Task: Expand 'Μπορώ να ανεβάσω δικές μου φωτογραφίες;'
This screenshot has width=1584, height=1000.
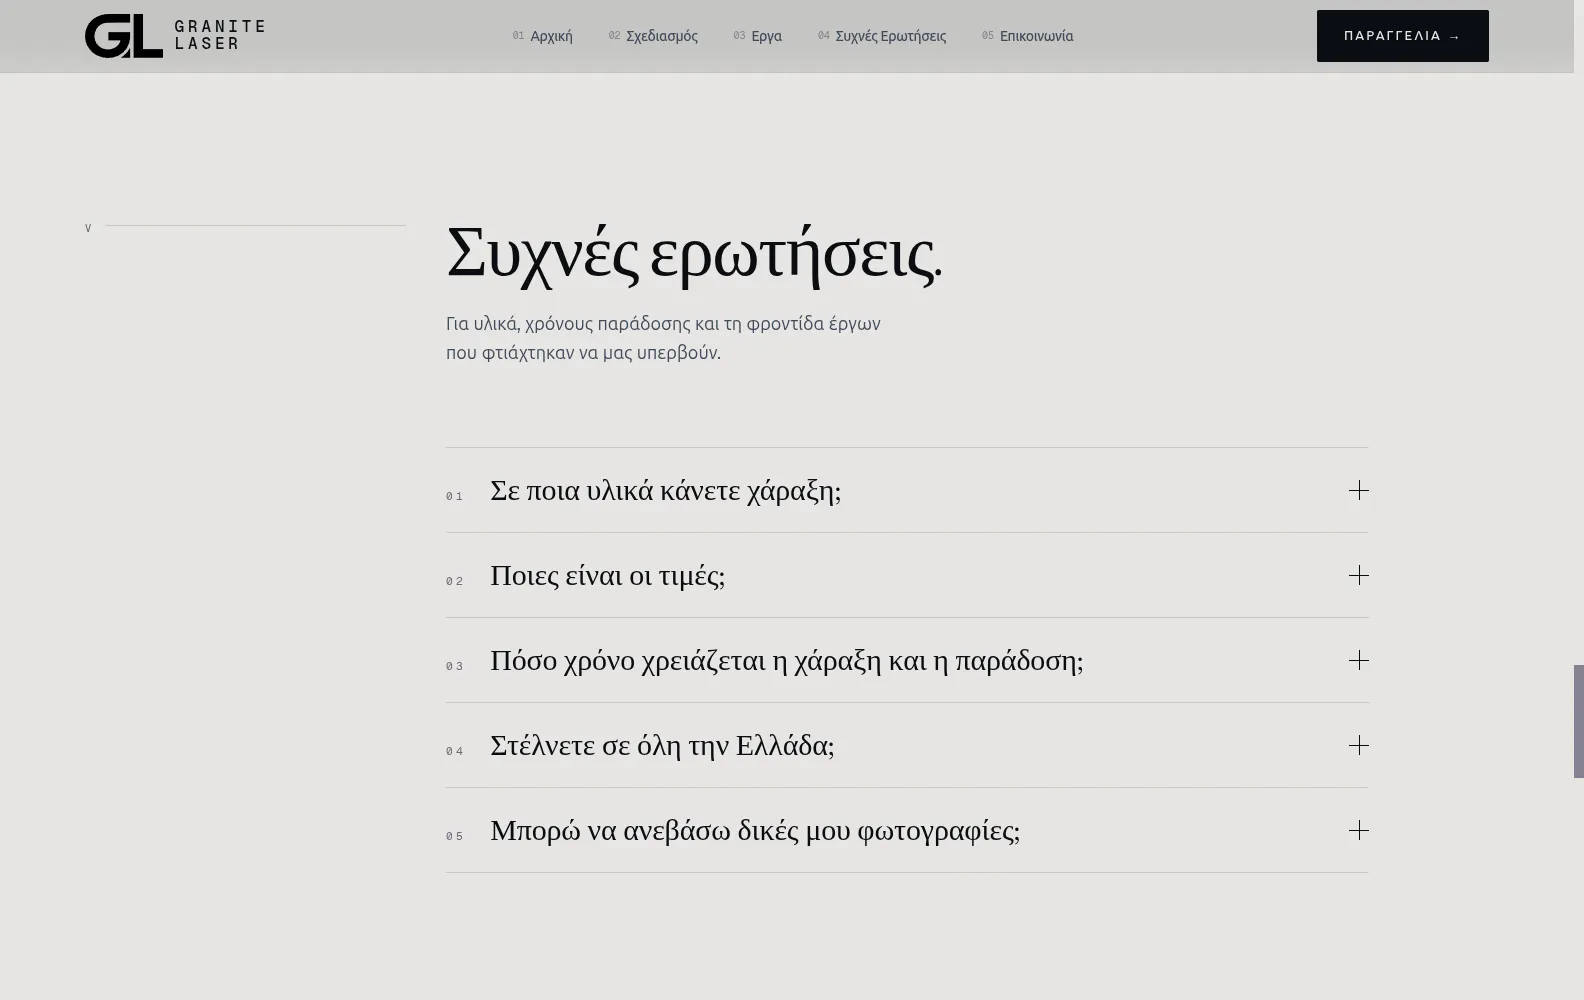Action: click(x=907, y=830)
